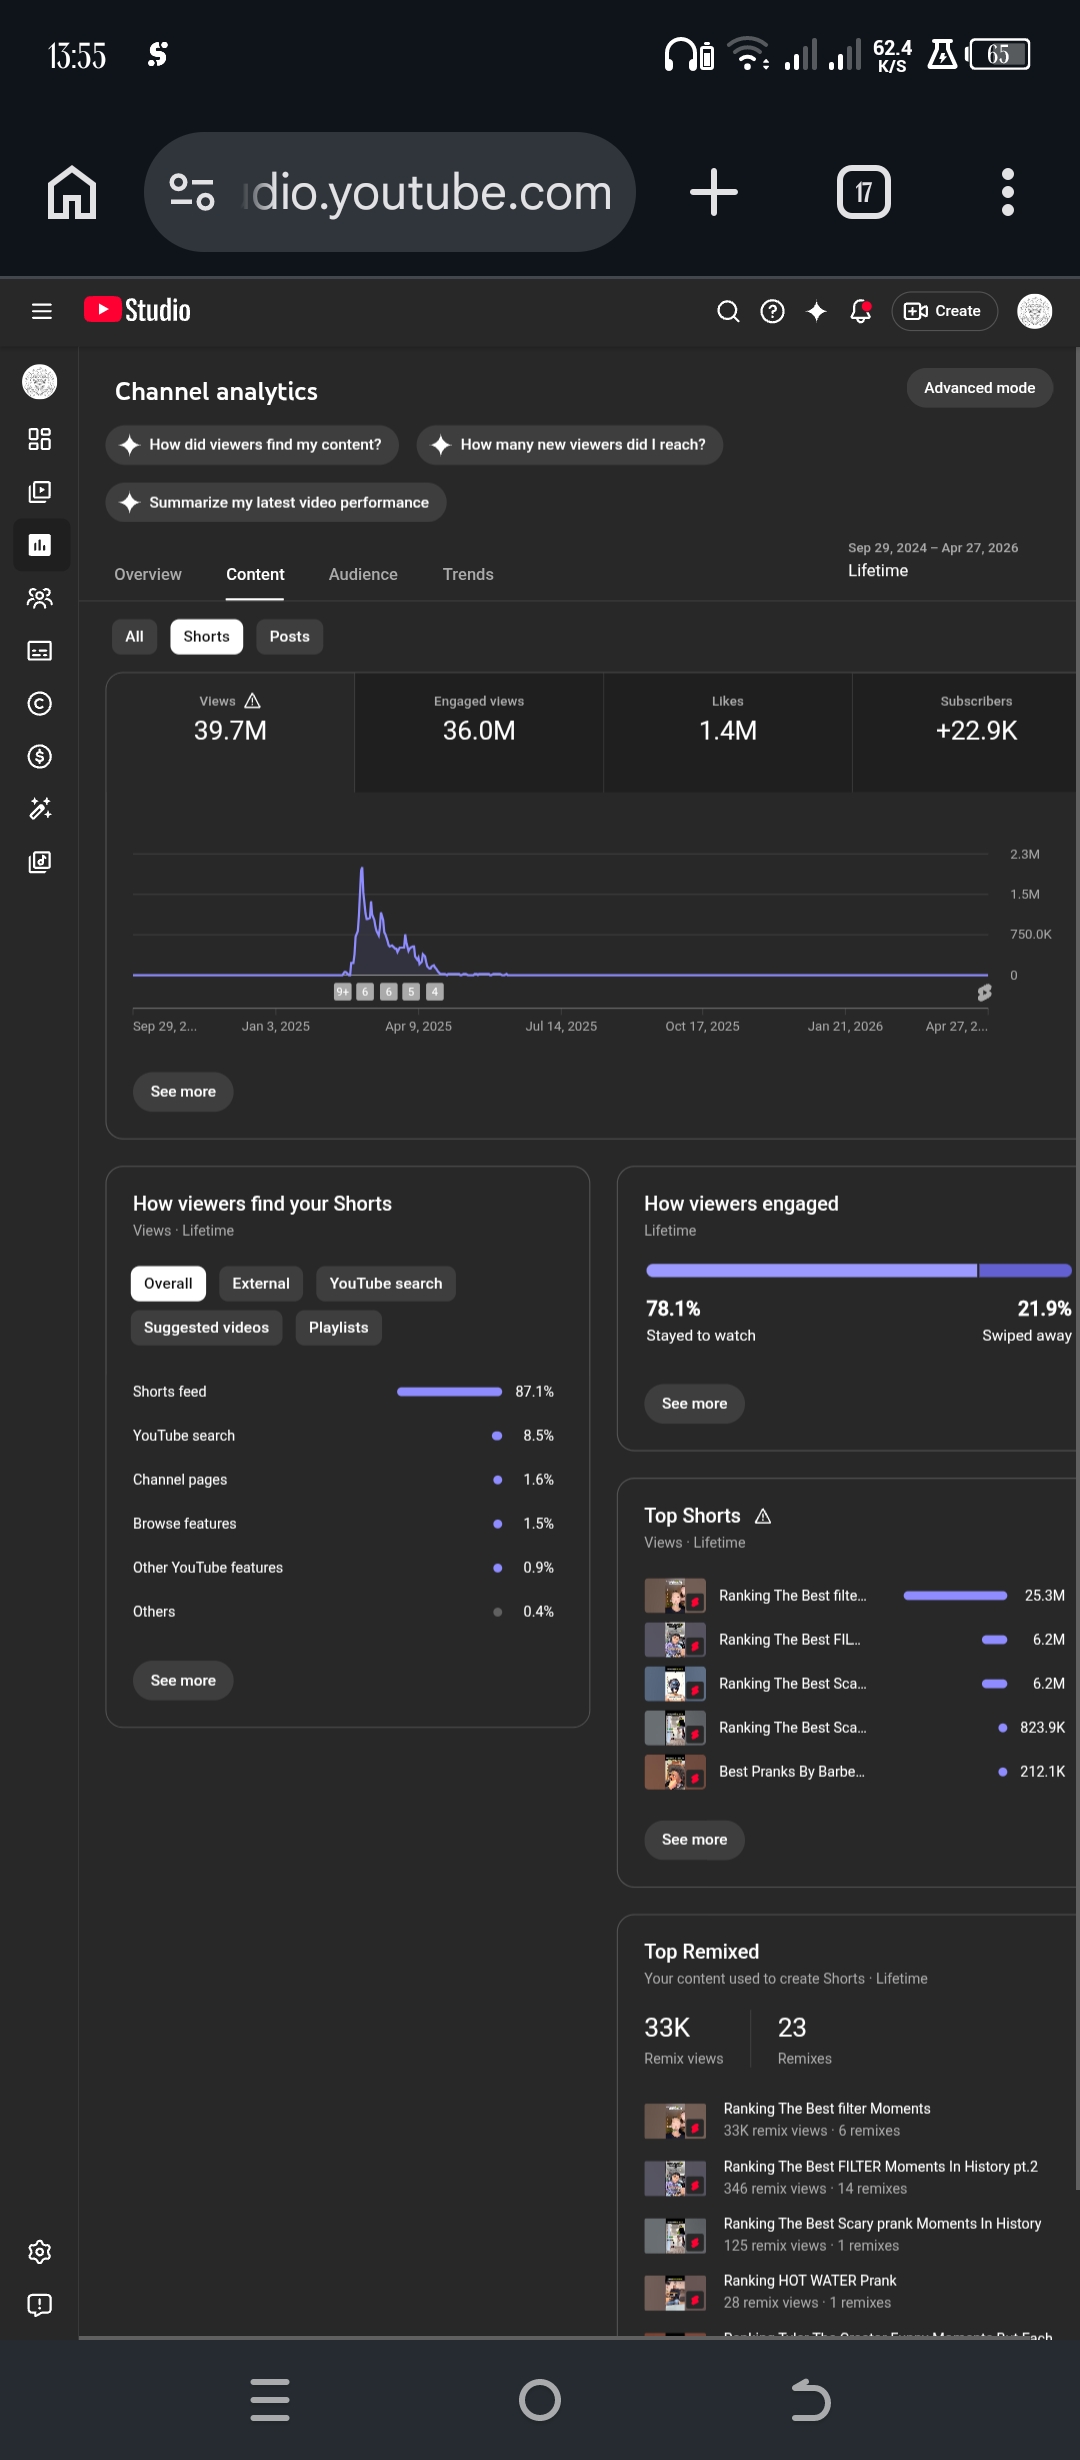The width and height of the screenshot is (1080, 2460).
Task: Open the Studio hamburger menu
Action: pyautogui.click(x=41, y=311)
